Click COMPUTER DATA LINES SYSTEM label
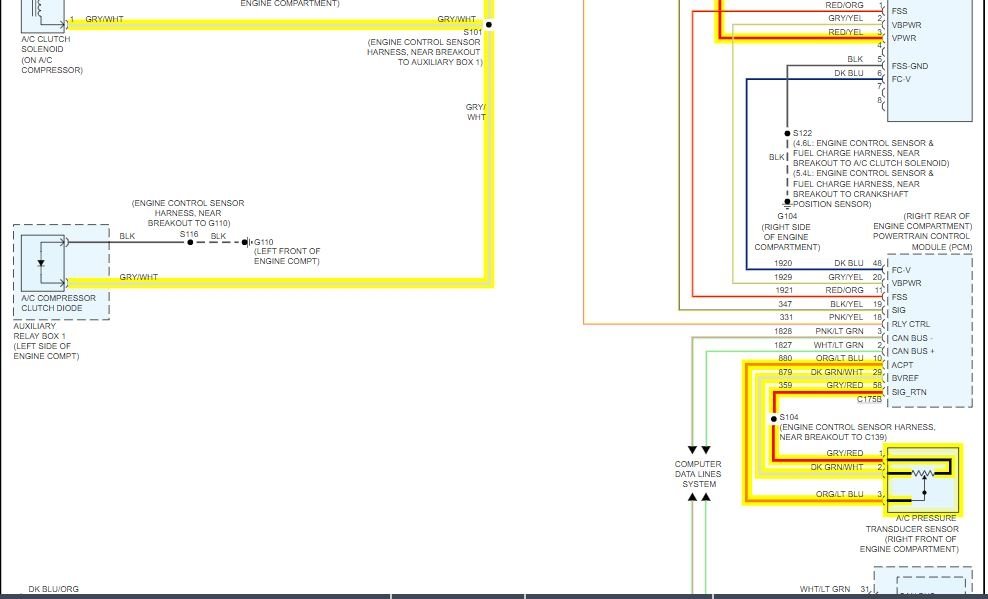Image resolution: width=988 pixels, height=599 pixels. pos(698,474)
